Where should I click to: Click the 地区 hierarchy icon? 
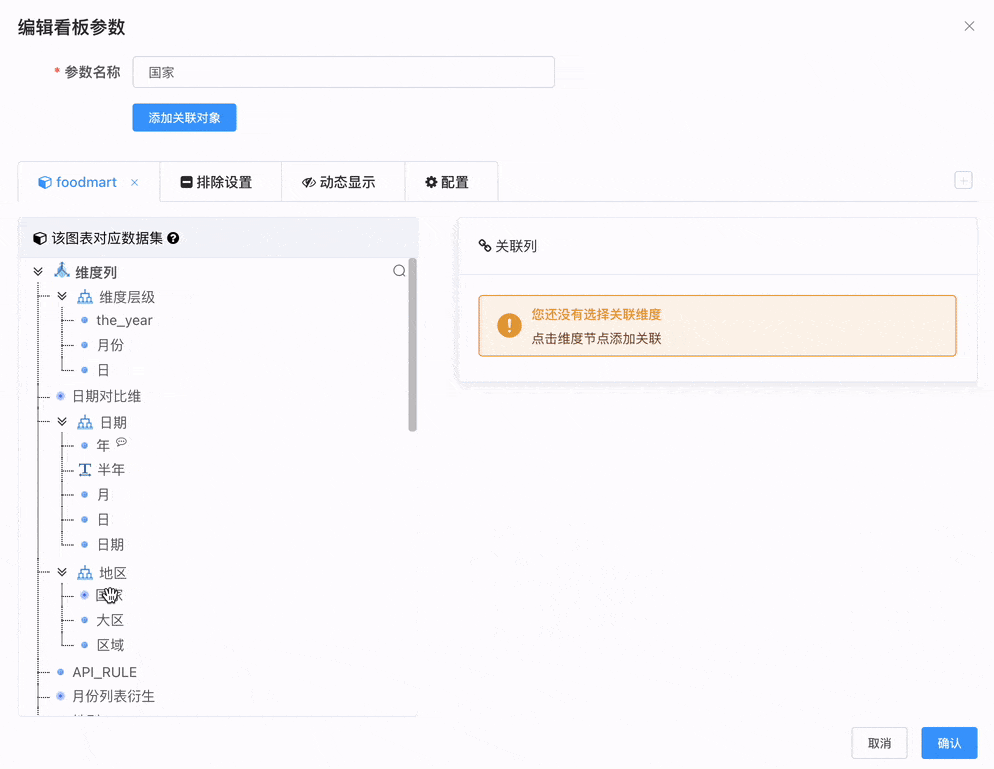(85, 573)
